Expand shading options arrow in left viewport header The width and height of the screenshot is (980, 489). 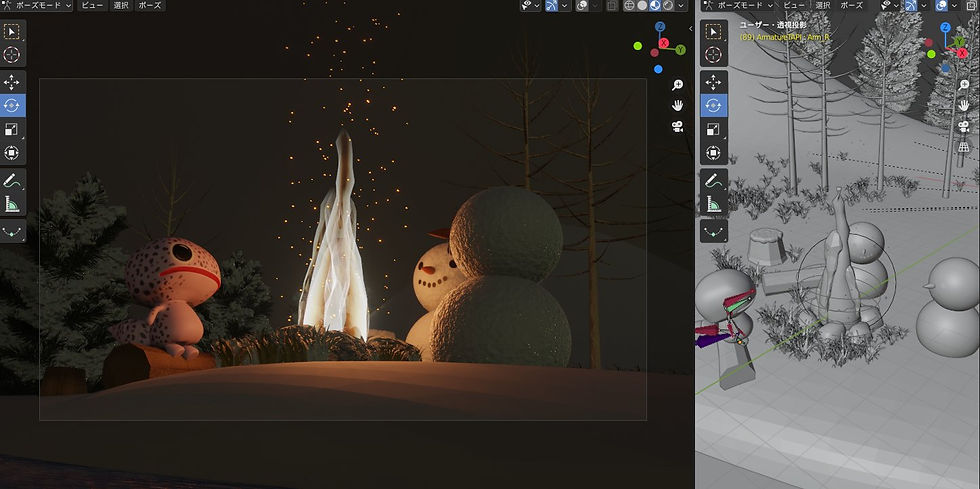[x=681, y=6]
